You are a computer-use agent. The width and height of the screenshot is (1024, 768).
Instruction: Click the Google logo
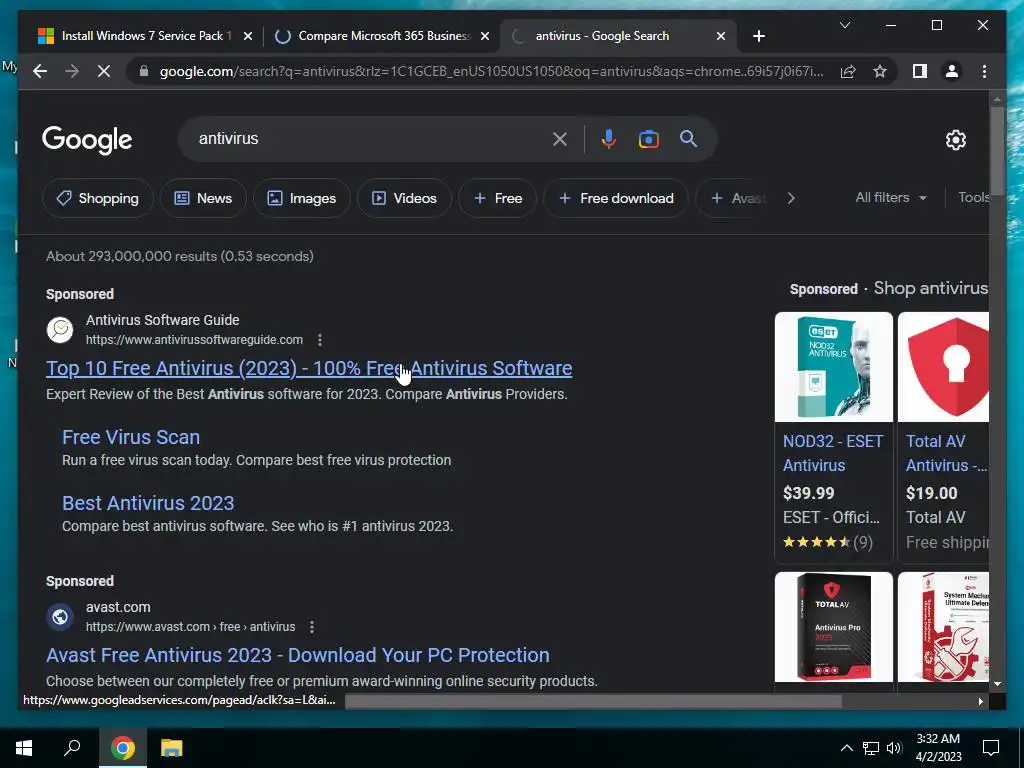tap(87, 140)
